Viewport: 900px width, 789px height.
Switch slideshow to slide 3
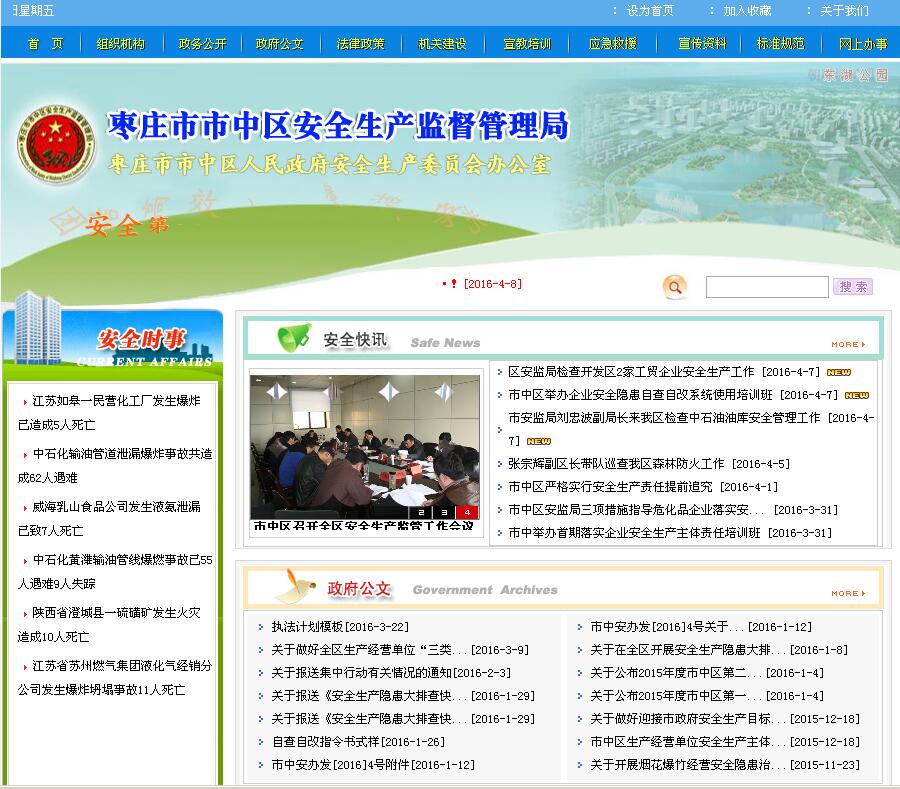[x=445, y=512]
